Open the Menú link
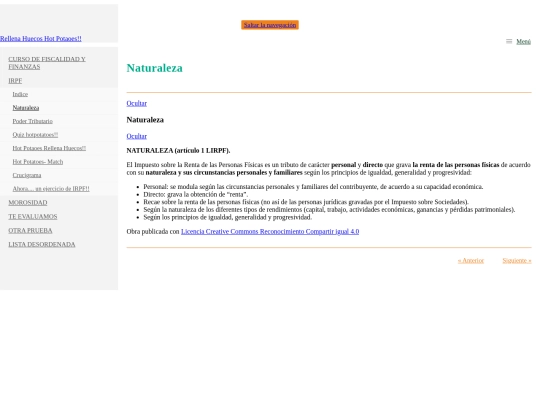The width and height of the screenshot is (540, 405). point(523,42)
